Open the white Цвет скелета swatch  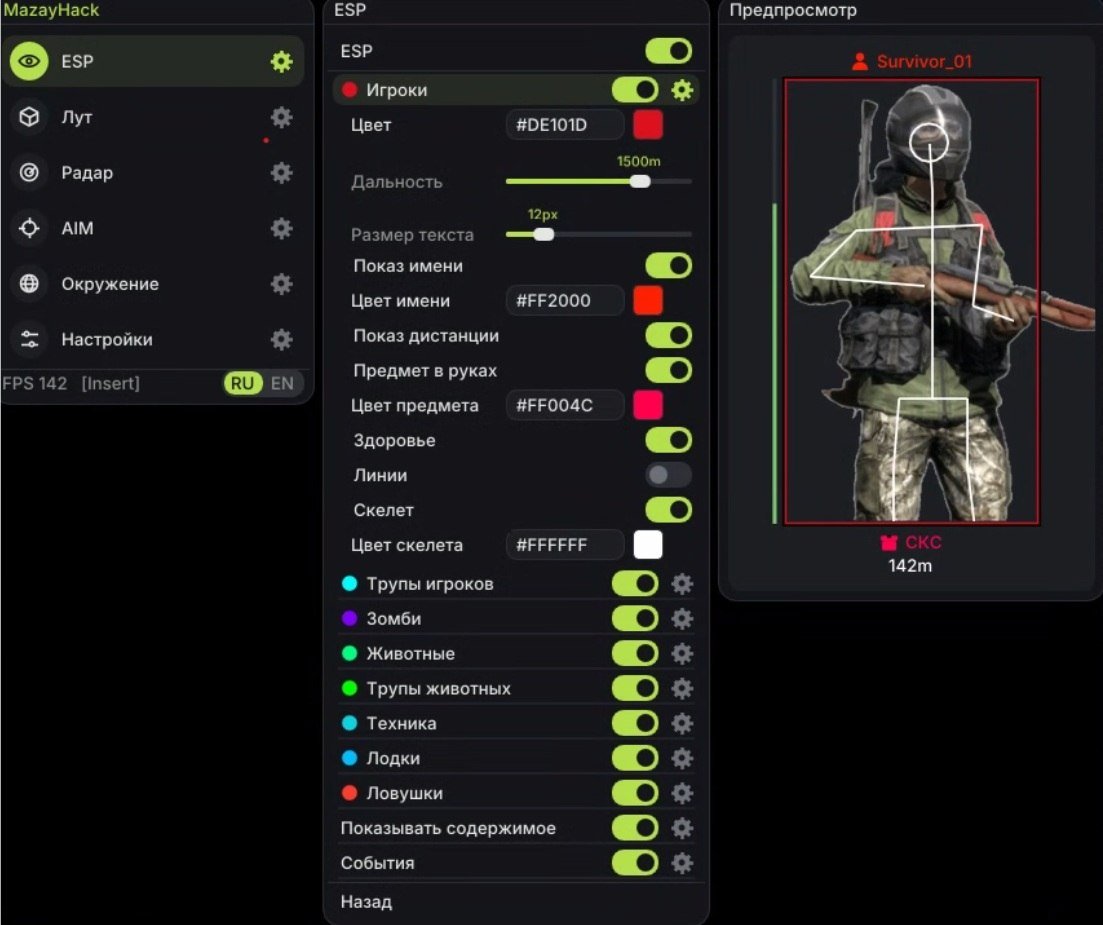(648, 544)
